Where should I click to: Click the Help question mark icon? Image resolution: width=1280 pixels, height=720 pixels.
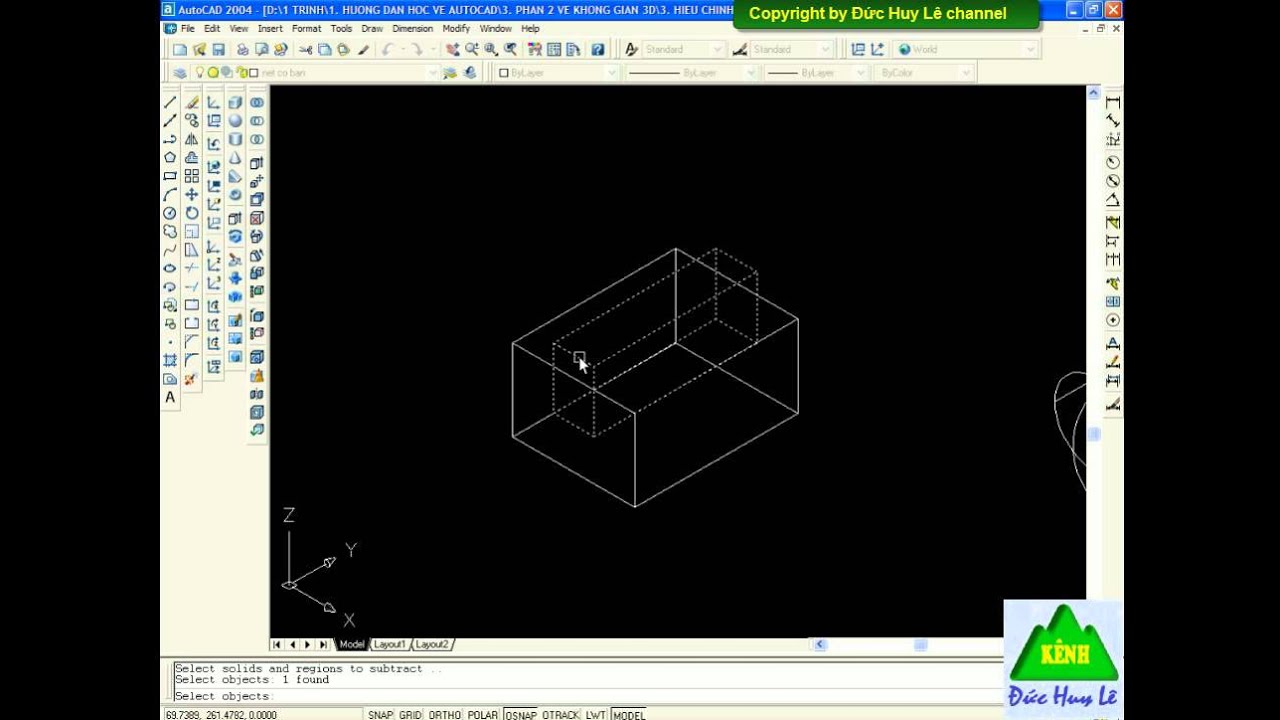(598, 49)
